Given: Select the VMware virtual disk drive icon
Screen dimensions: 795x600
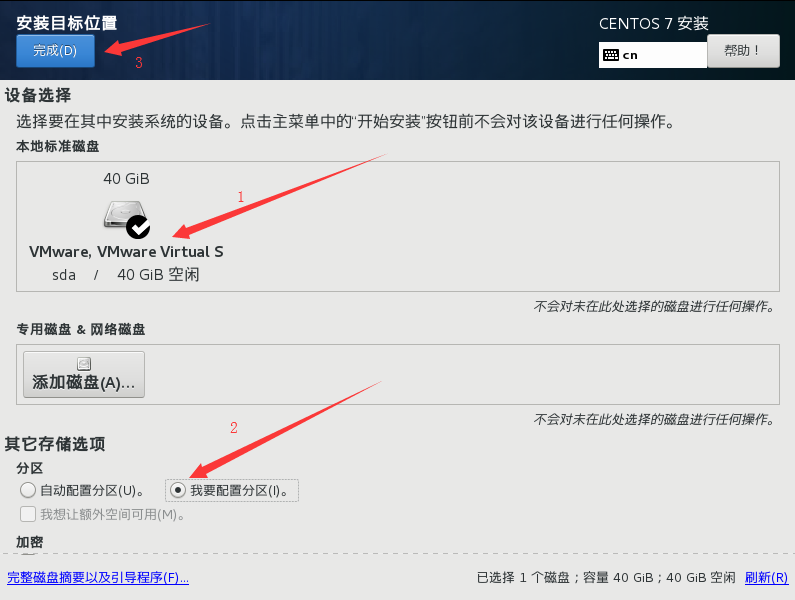Looking at the screenshot, I should (125, 215).
